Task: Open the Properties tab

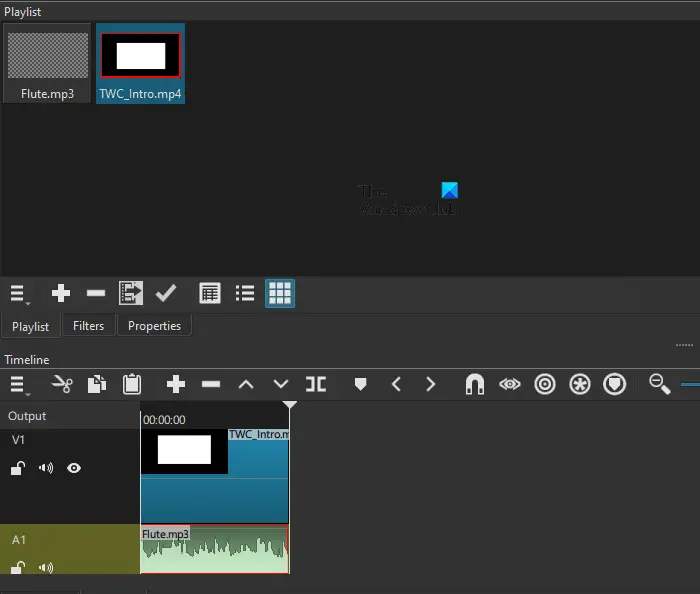Action: 154,326
